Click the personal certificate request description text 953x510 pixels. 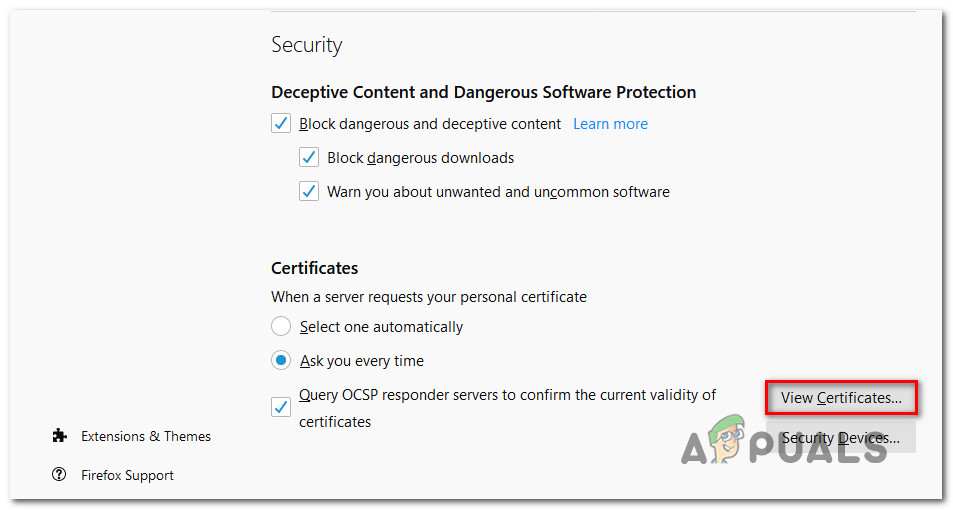pyautogui.click(x=428, y=297)
